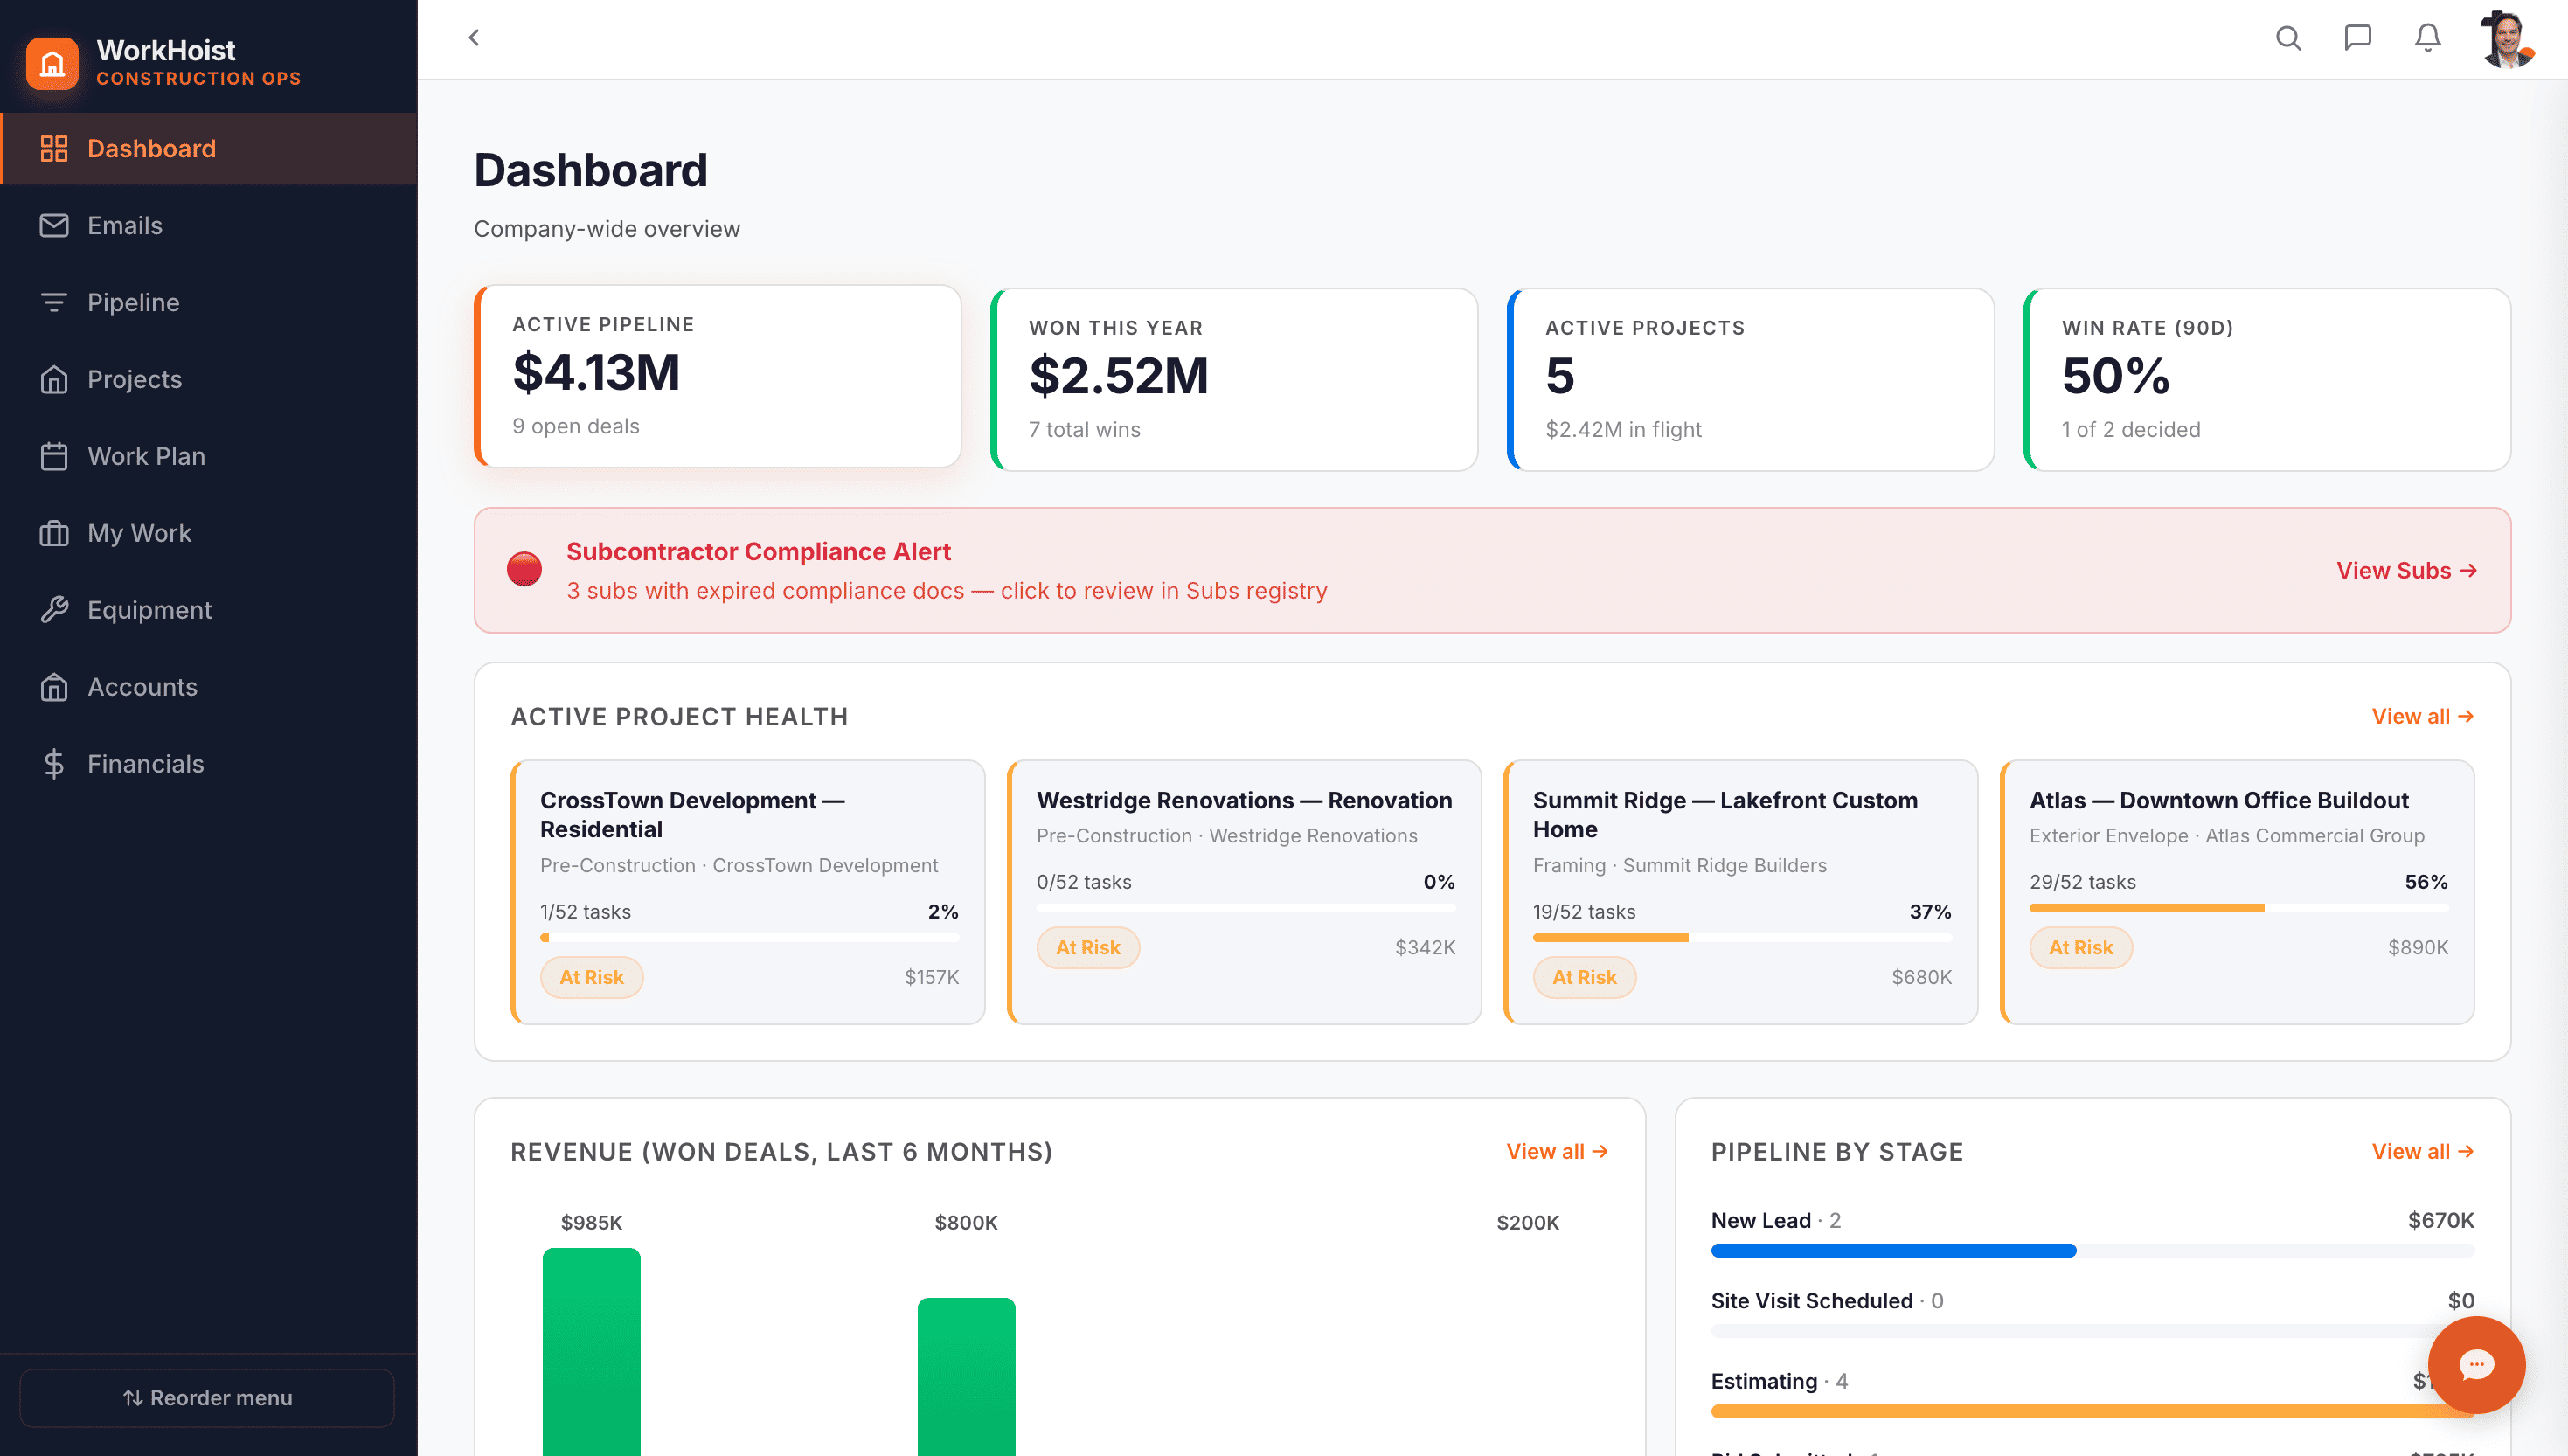Click the New Lead blue stage bar
This screenshot has height=1456, width=2568.
[x=1893, y=1251]
